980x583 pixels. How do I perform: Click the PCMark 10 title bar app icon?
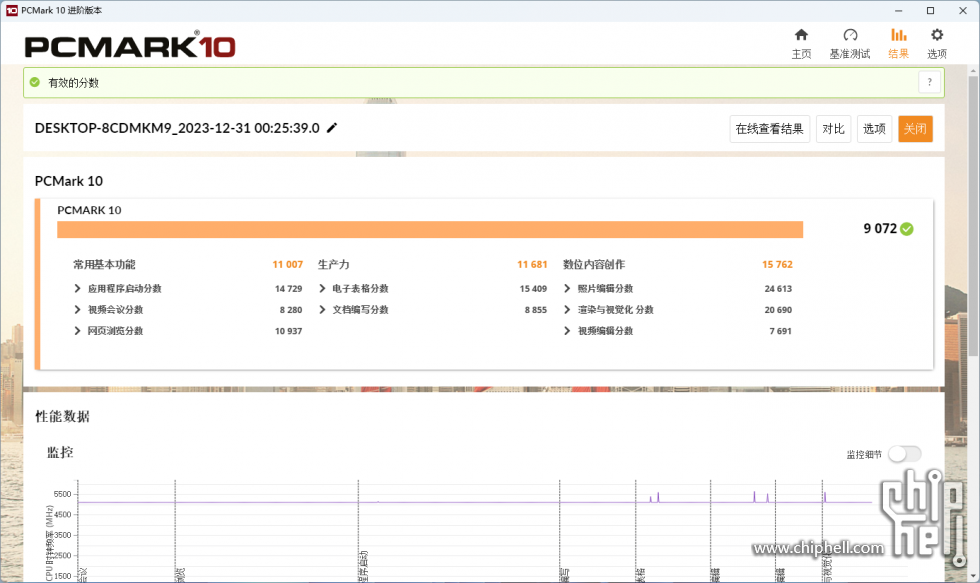click(11, 11)
